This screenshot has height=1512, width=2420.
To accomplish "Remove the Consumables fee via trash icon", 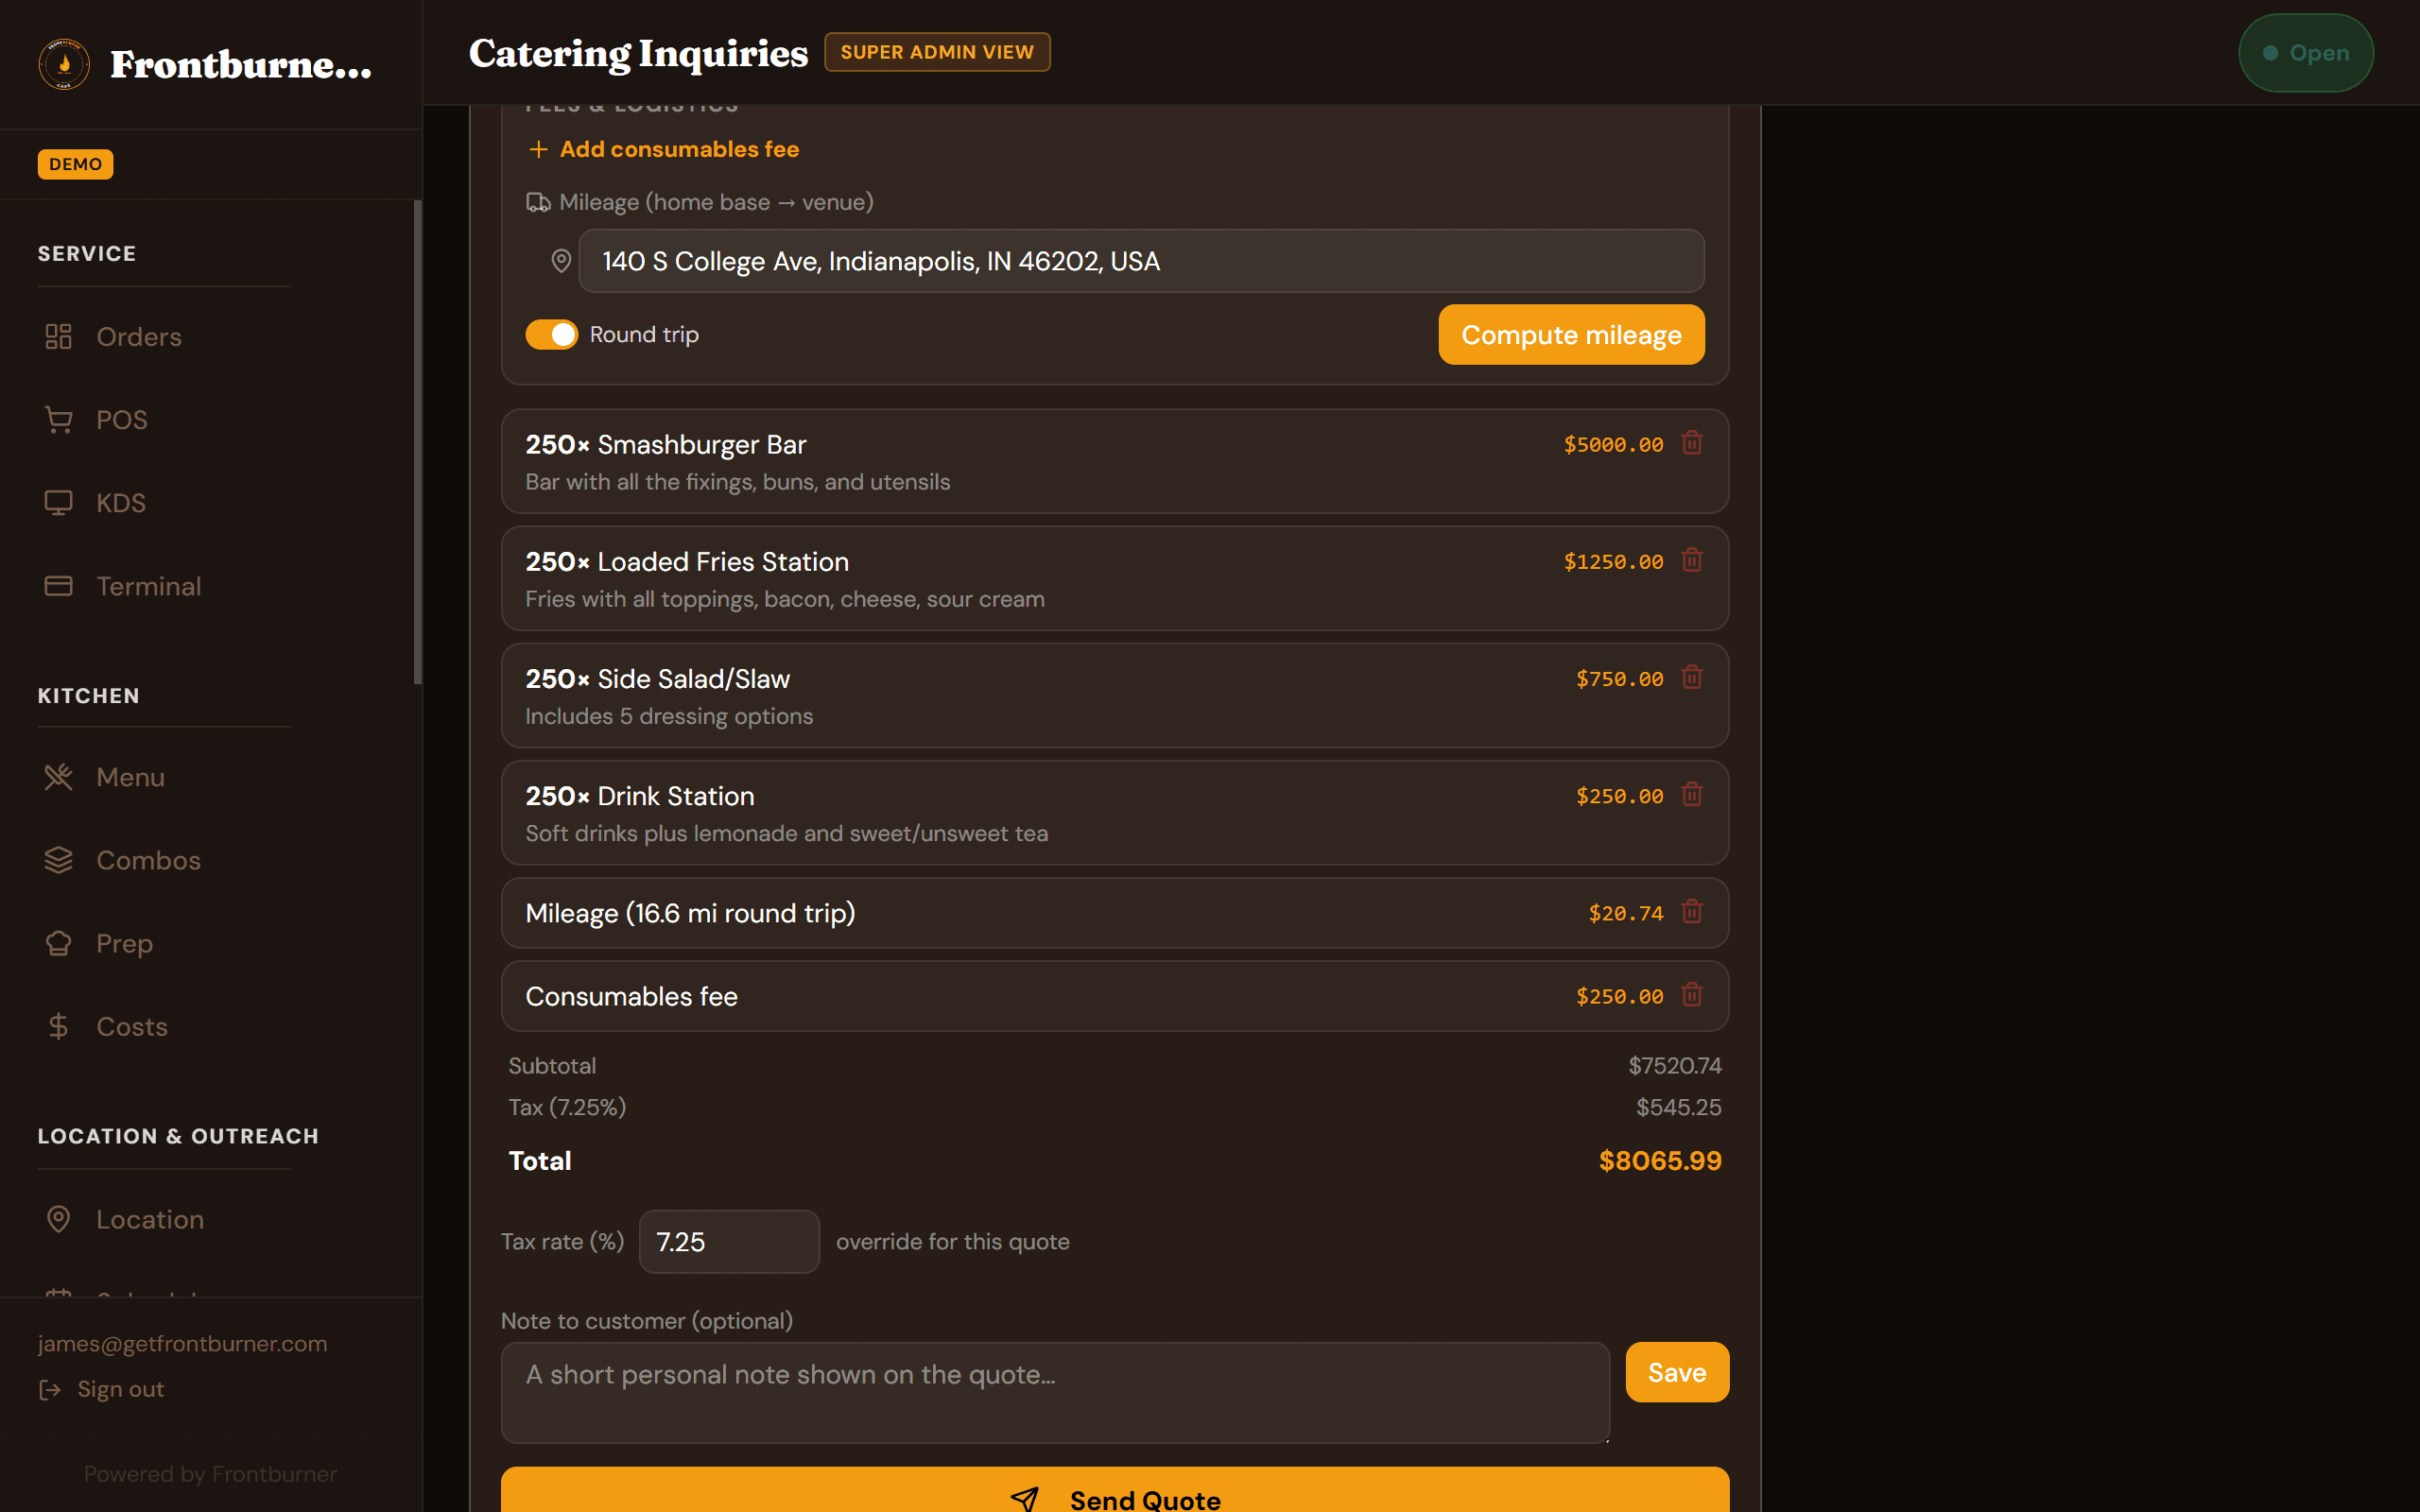I will click(x=1692, y=994).
